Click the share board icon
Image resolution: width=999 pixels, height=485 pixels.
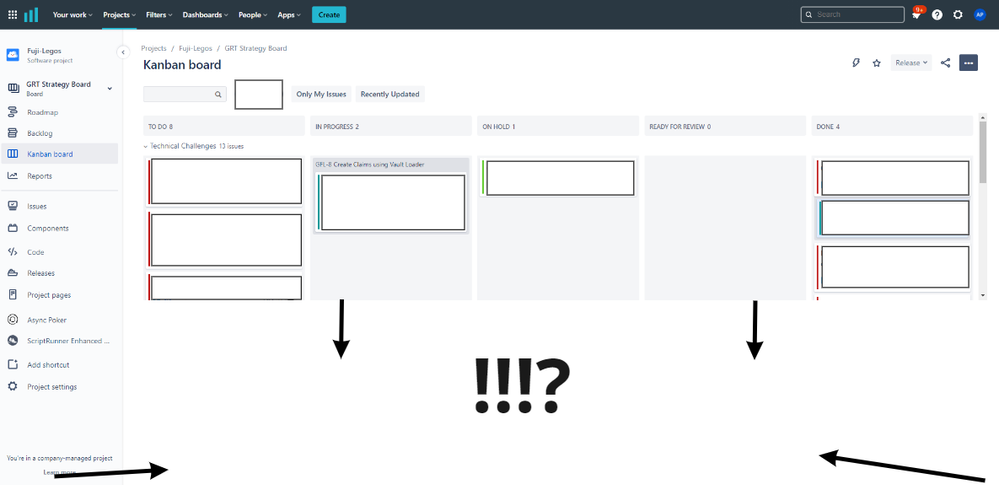point(946,63)
